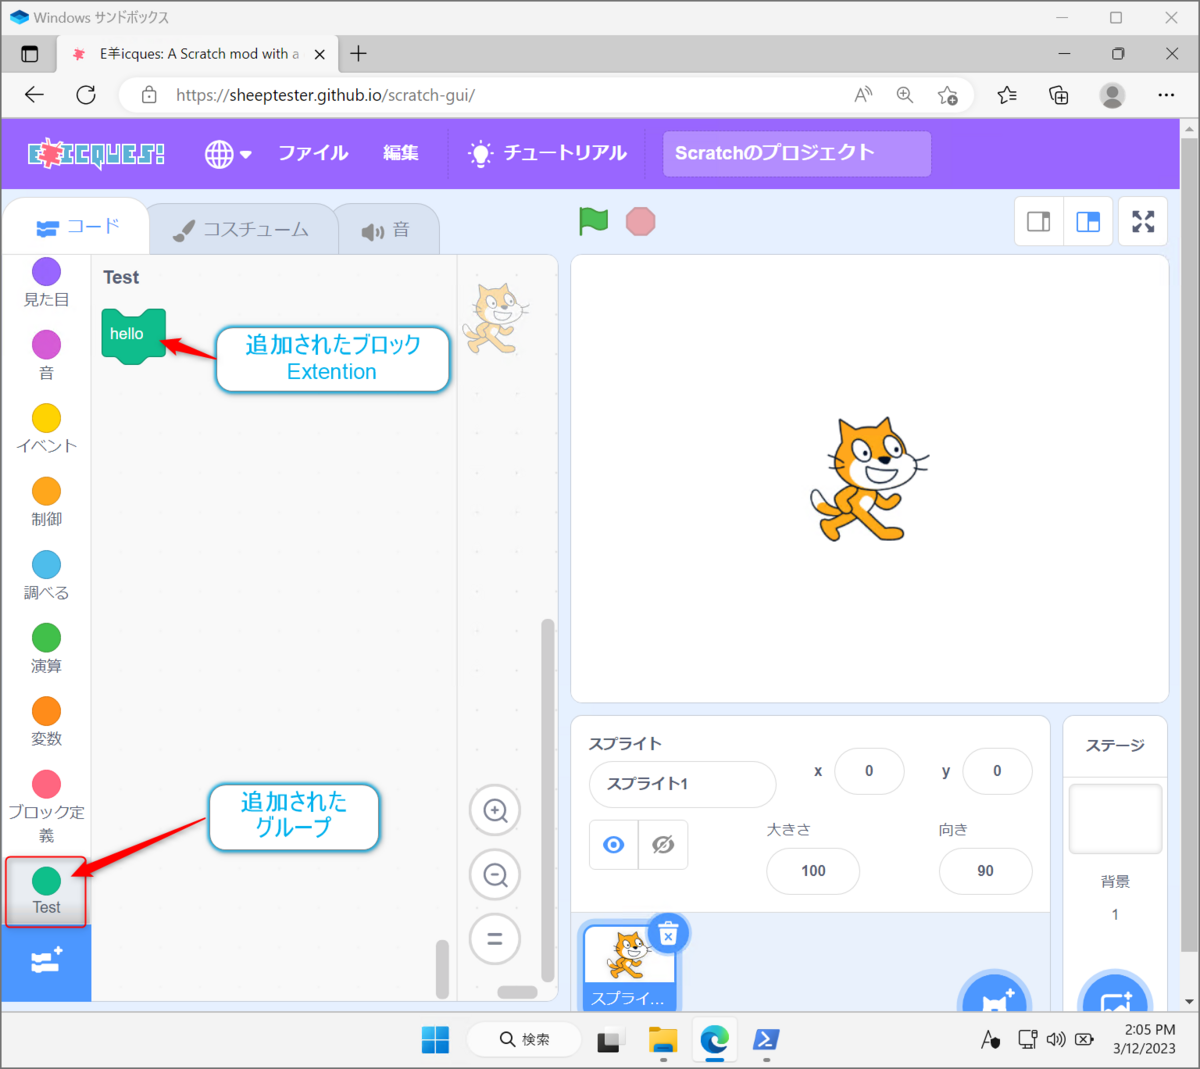Click the E羊icques logo
The width and height of the screenshot is (1200, 1069).
pyautogui.click(x=96, y=154)
